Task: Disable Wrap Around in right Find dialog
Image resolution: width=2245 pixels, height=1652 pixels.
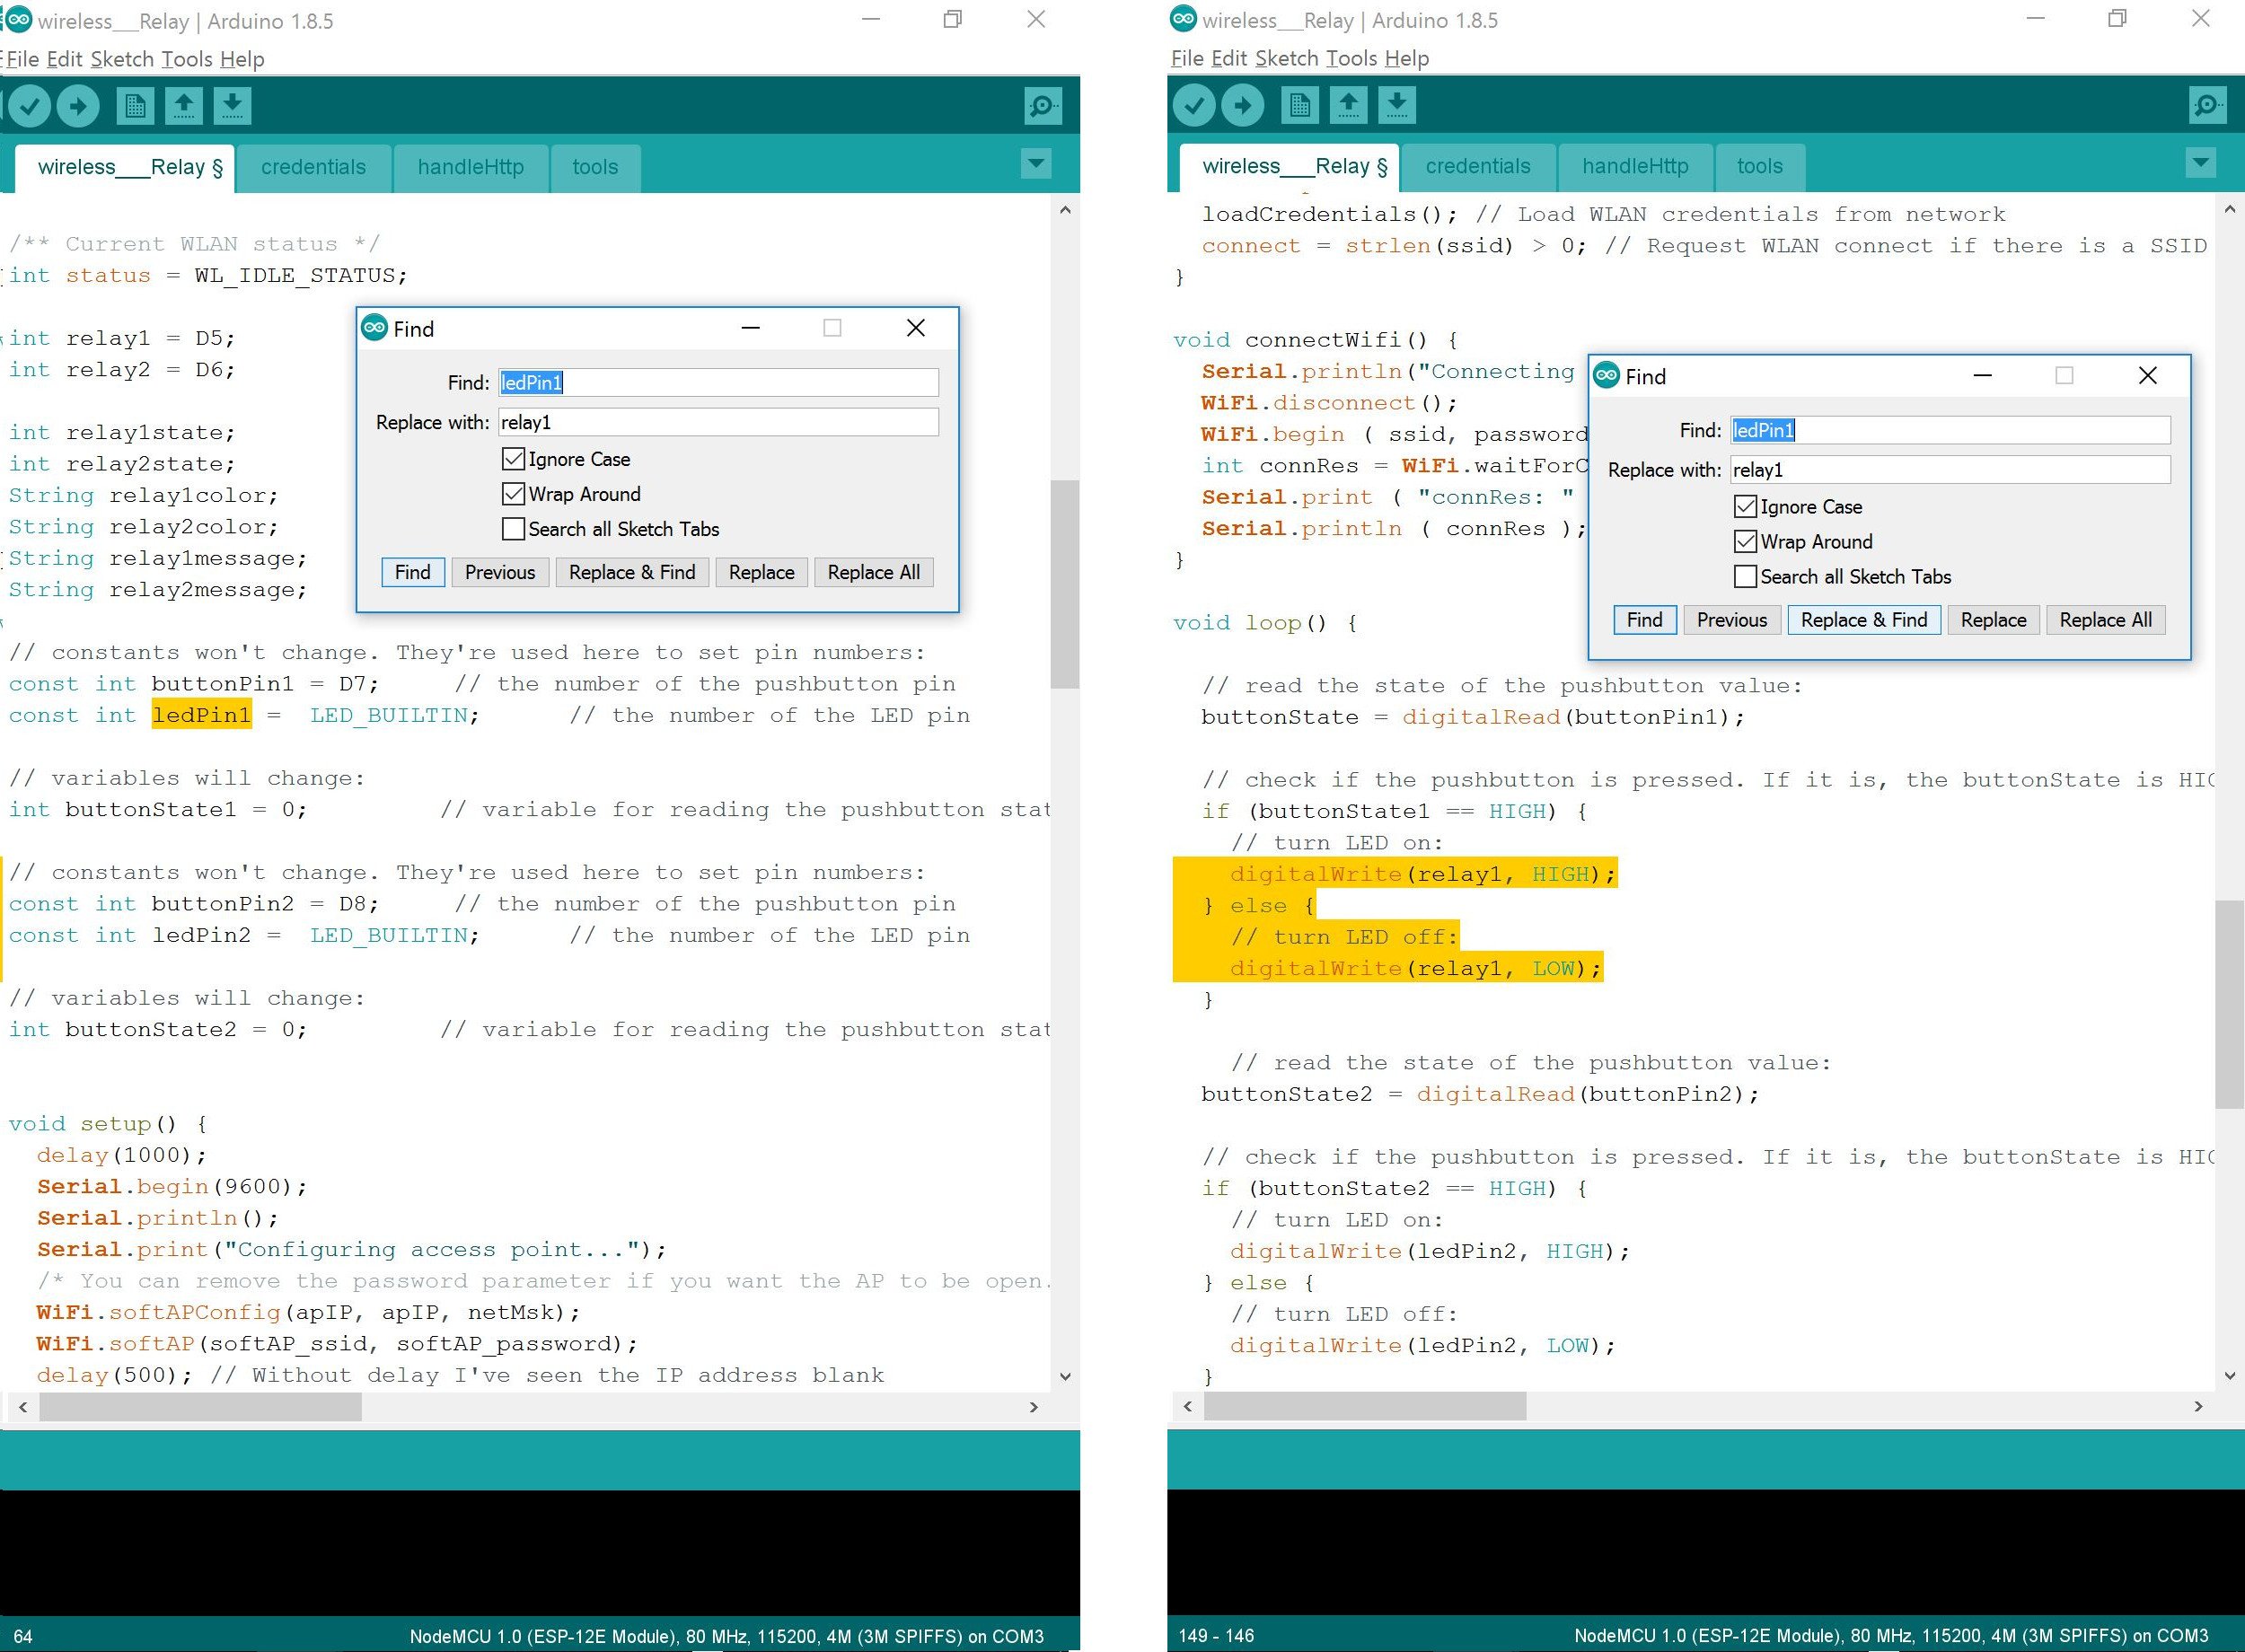Action: pyautogui.click(x=1745, y=542)
